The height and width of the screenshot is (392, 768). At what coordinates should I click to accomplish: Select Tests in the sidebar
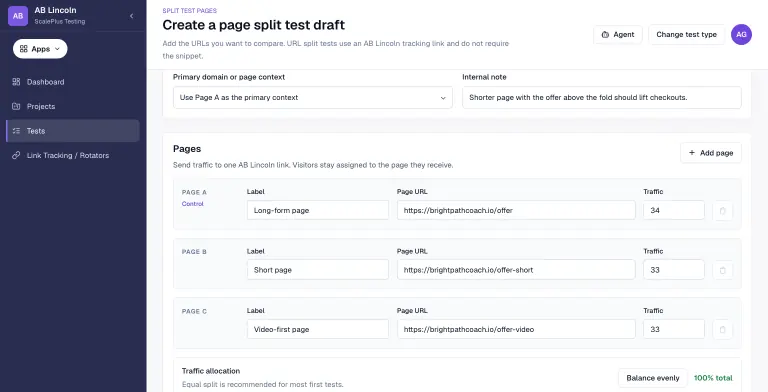[72, 131]
